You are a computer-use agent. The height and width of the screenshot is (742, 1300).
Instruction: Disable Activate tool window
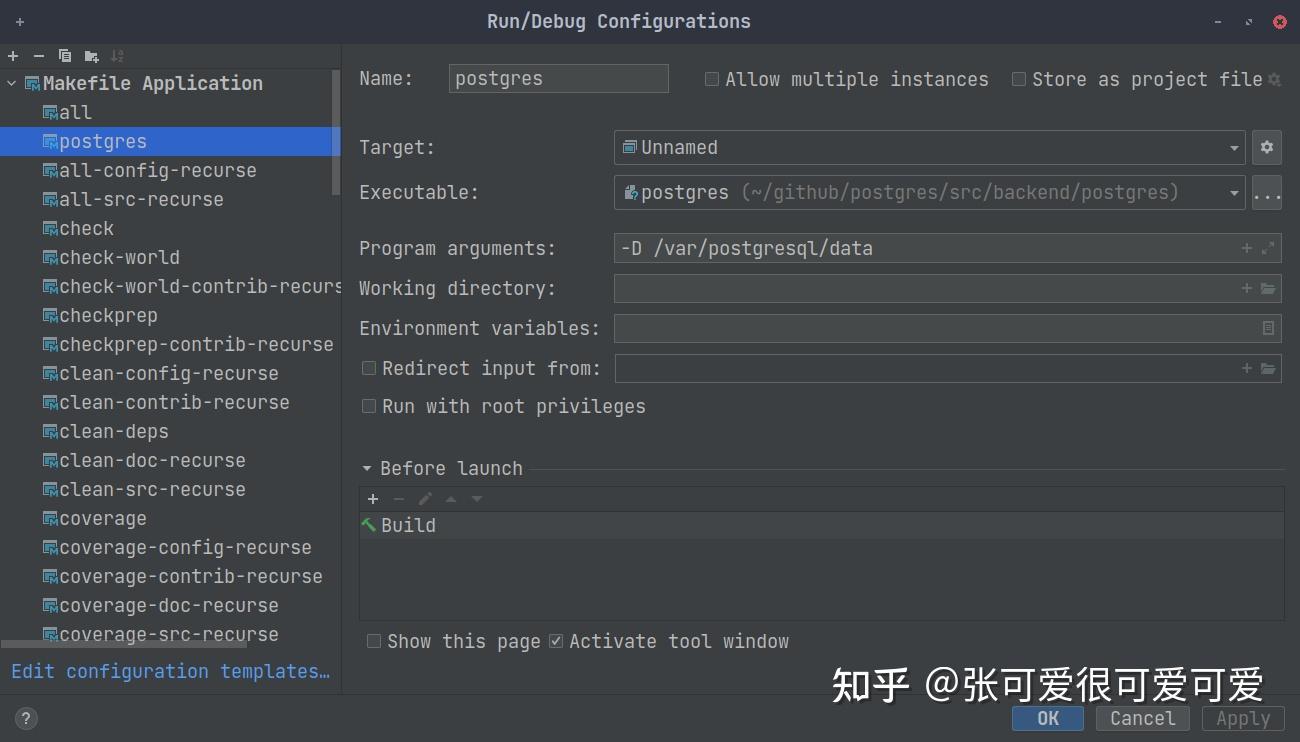pyautogui.click(x=556, y=641)
